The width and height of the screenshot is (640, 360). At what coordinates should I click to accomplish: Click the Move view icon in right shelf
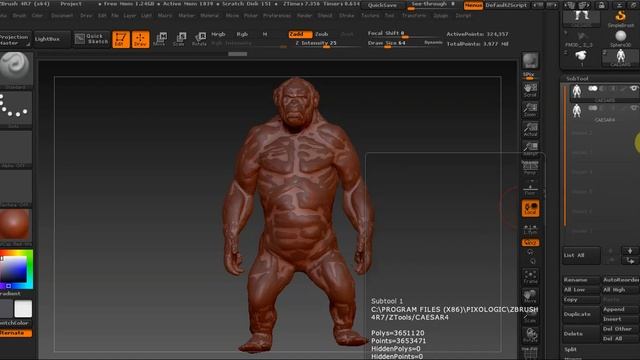pos(530,296)
